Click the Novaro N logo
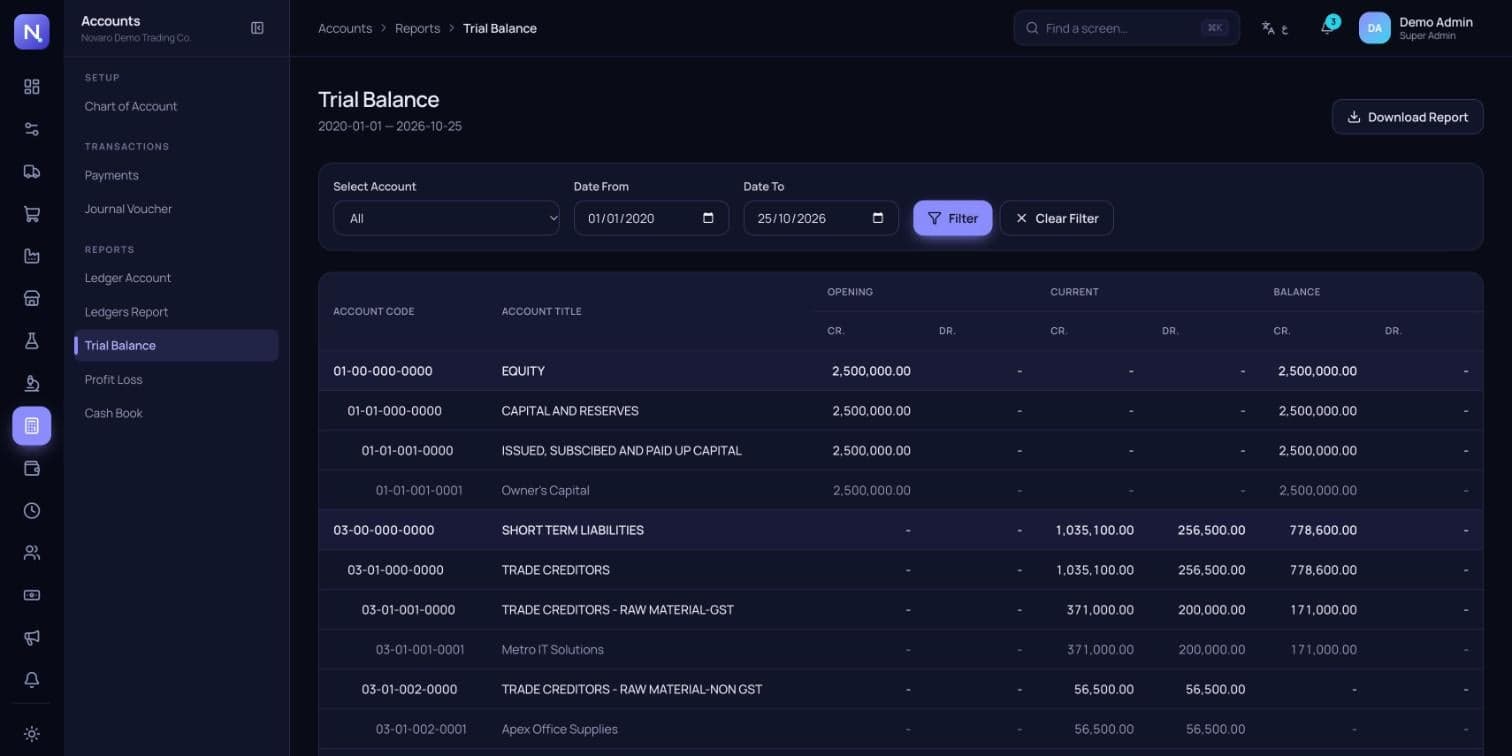Screen dimensions: 1512x756 (x=32, y=32)
